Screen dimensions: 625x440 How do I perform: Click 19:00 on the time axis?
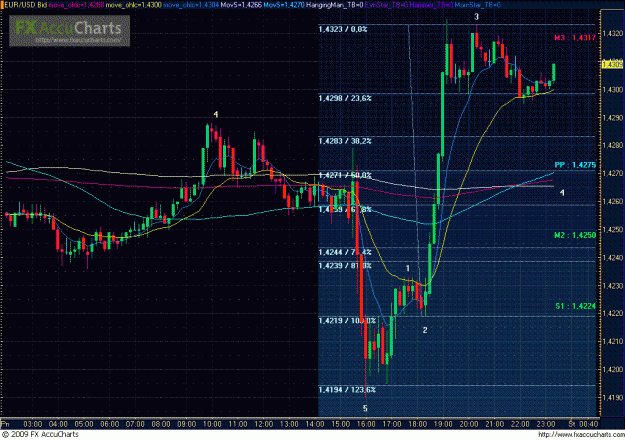coord(443,424)
